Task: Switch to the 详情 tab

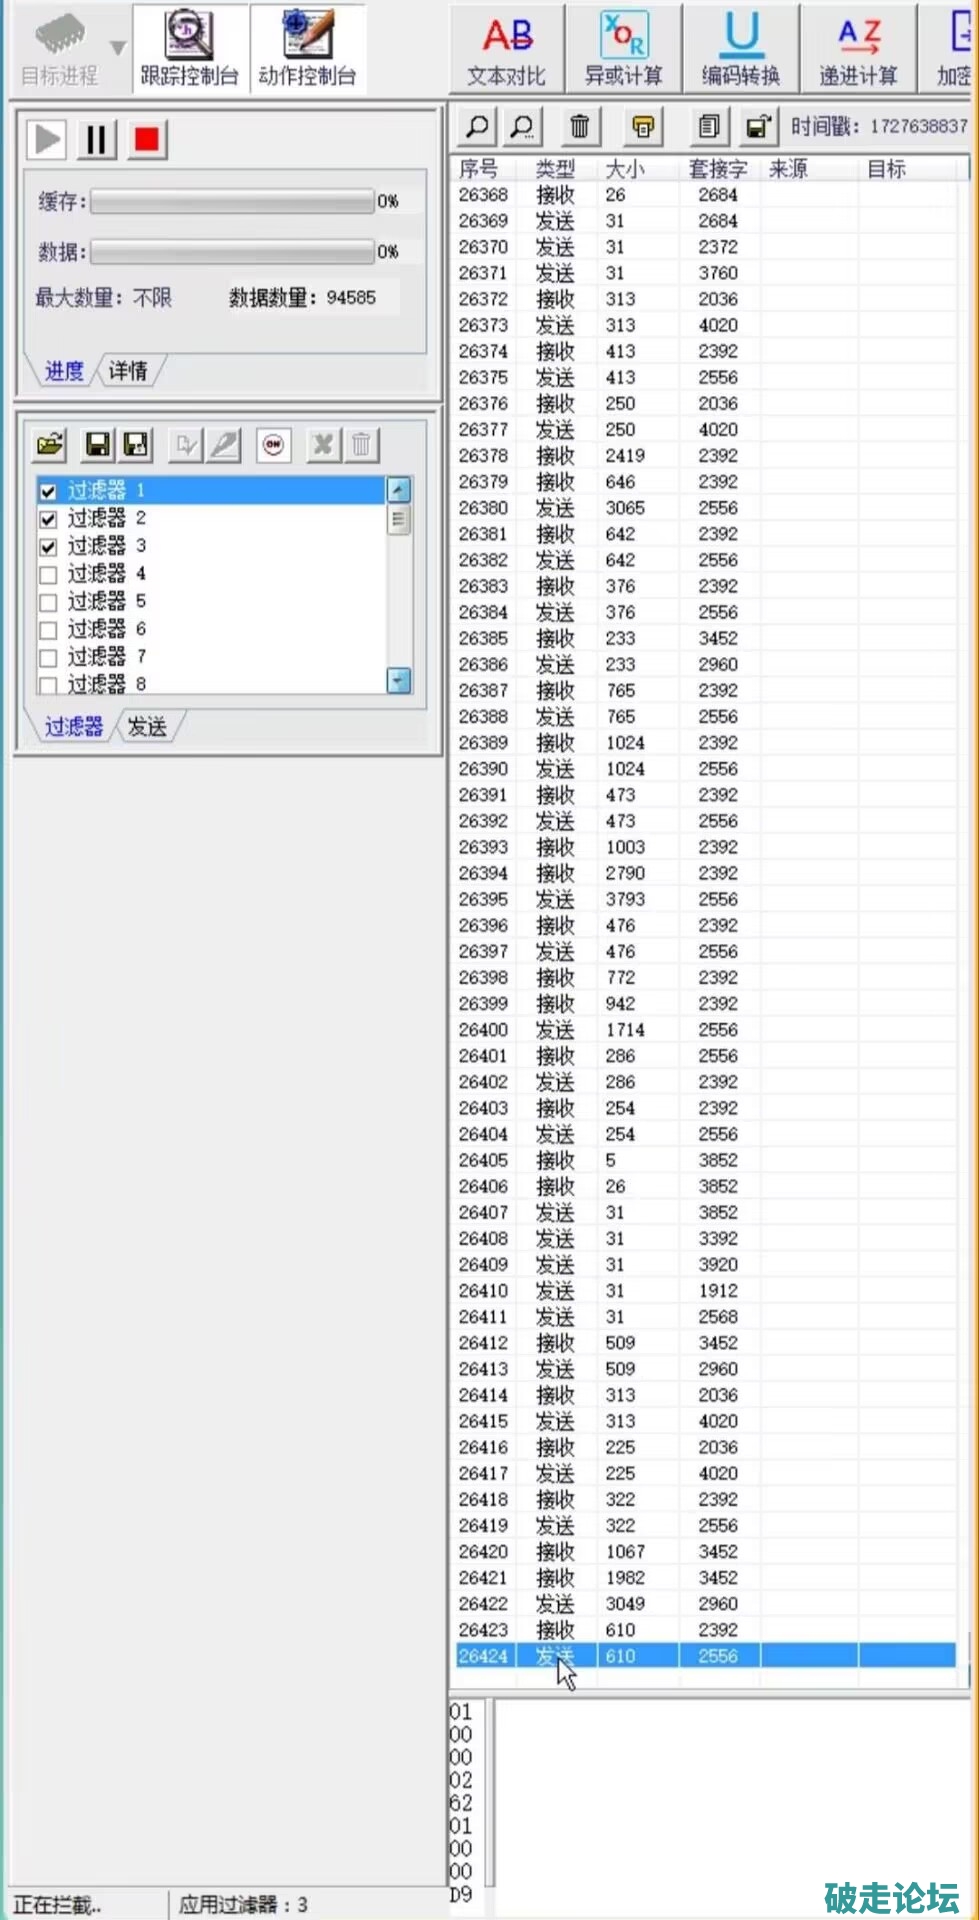Action: tap(128, 371)
